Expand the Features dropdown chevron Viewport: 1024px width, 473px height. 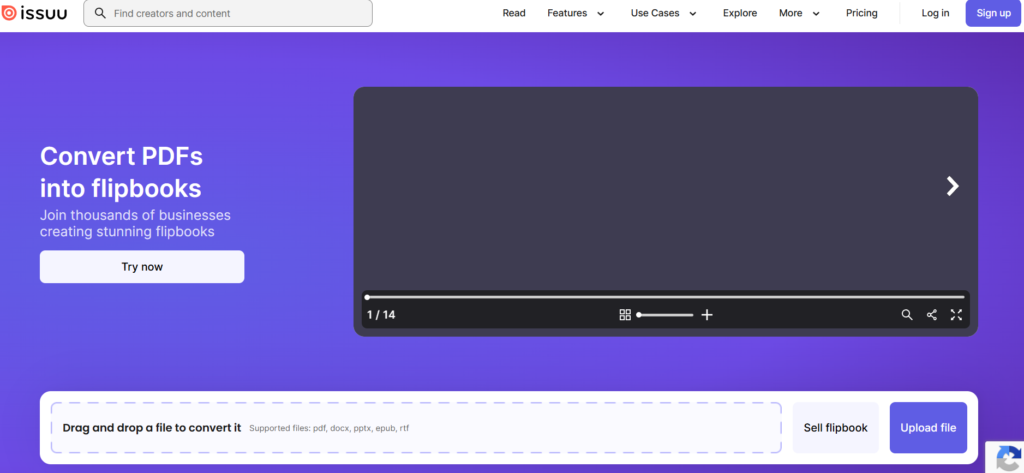(x=601, y=14)
